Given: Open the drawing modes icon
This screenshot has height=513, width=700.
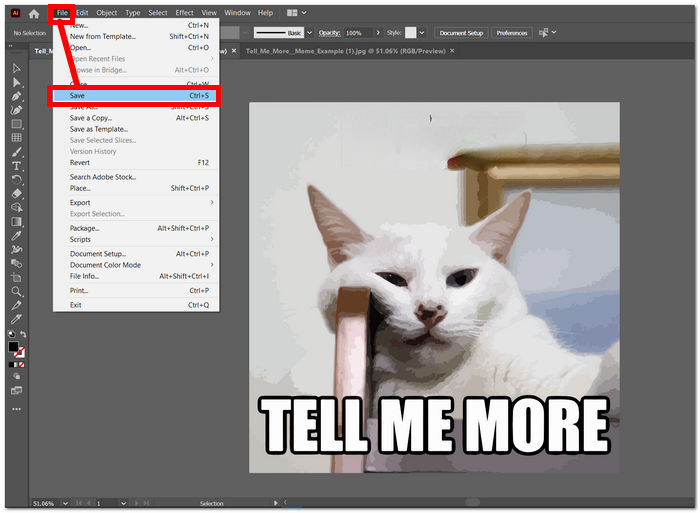Looking at the screenshot, I should click(x=17, y=376).
